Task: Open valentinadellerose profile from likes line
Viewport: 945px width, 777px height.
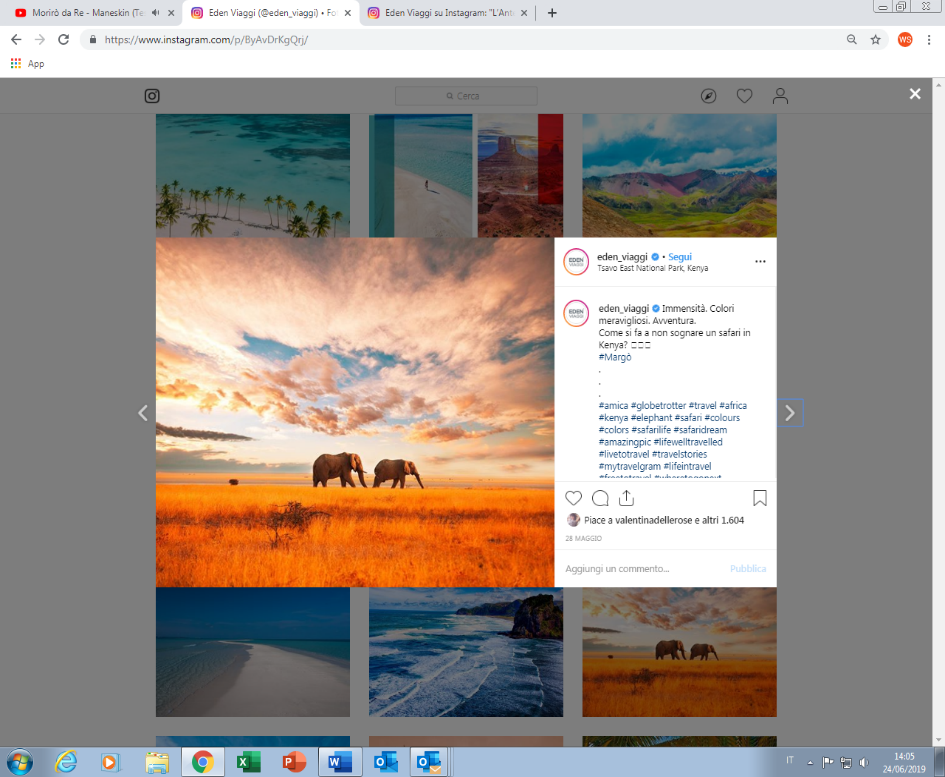Action: [653, 520]
